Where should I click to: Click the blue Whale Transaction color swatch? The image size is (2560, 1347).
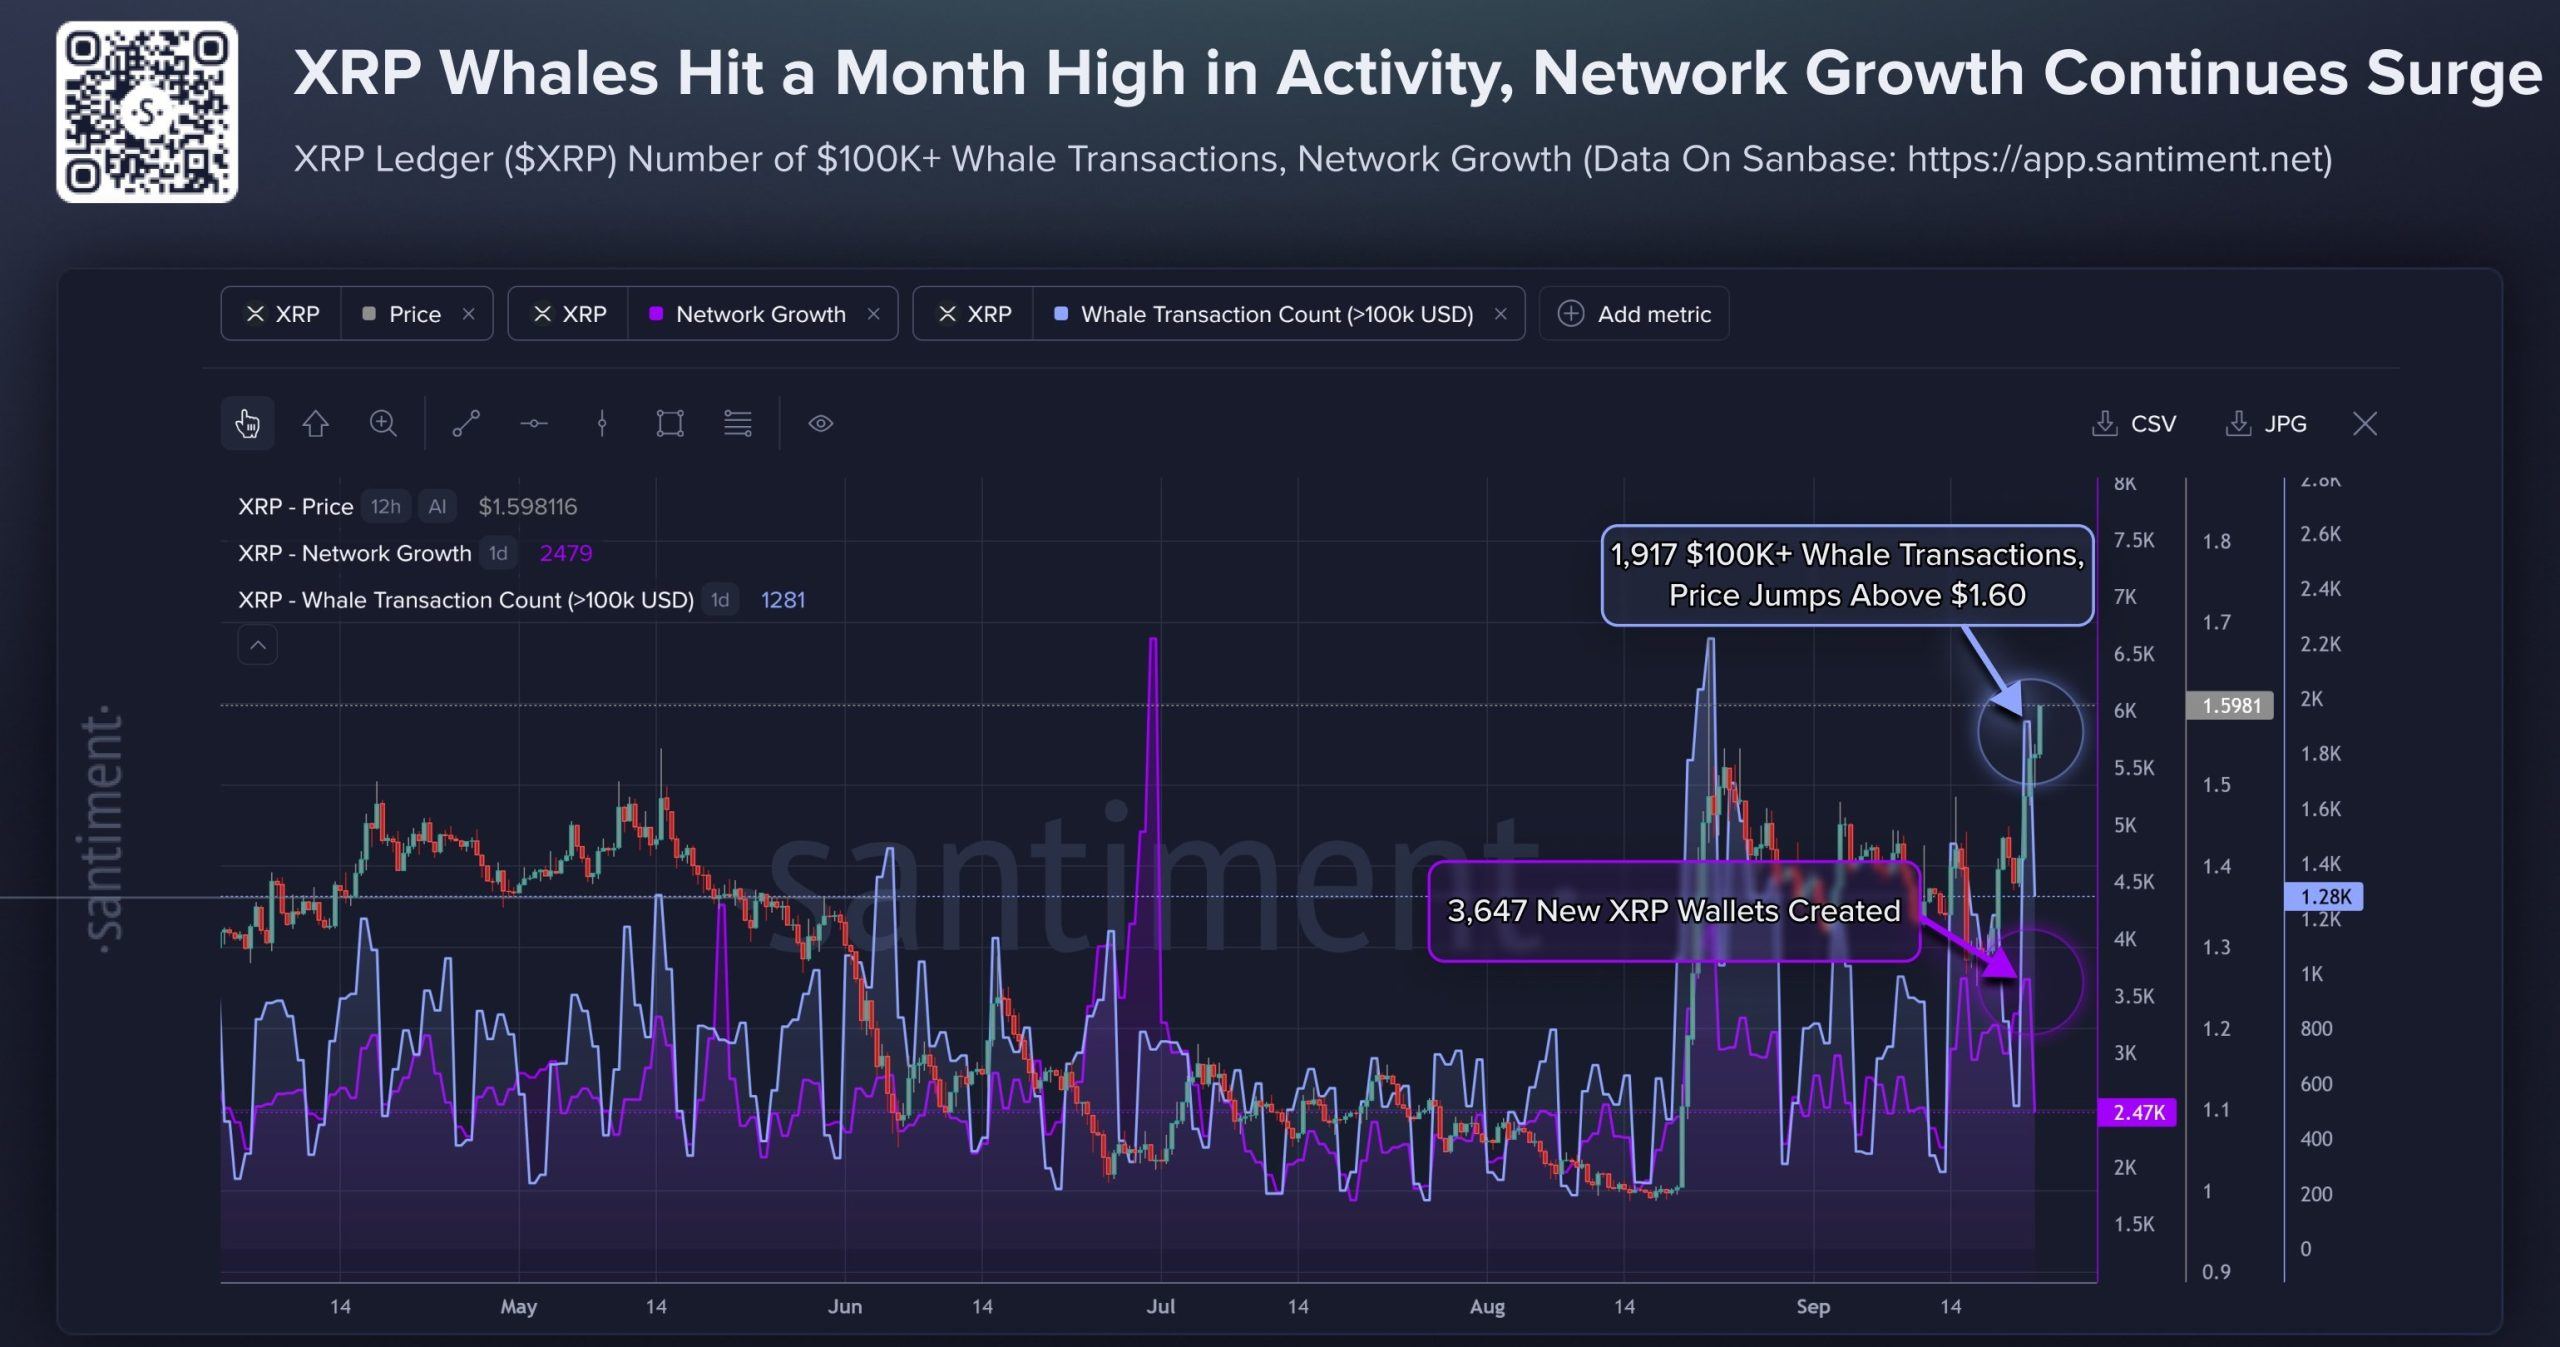(1061, 314)
